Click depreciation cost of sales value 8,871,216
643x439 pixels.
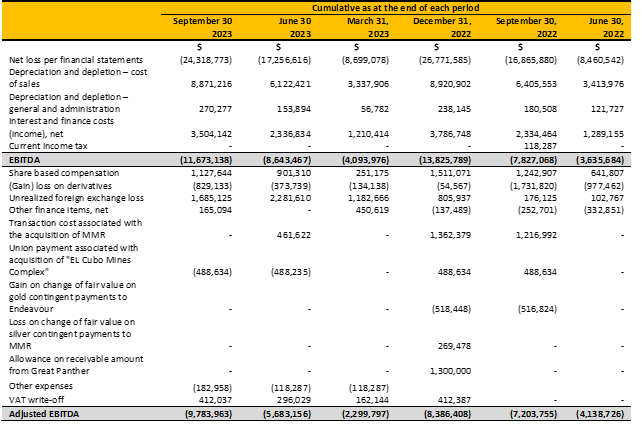coord(211,84)
